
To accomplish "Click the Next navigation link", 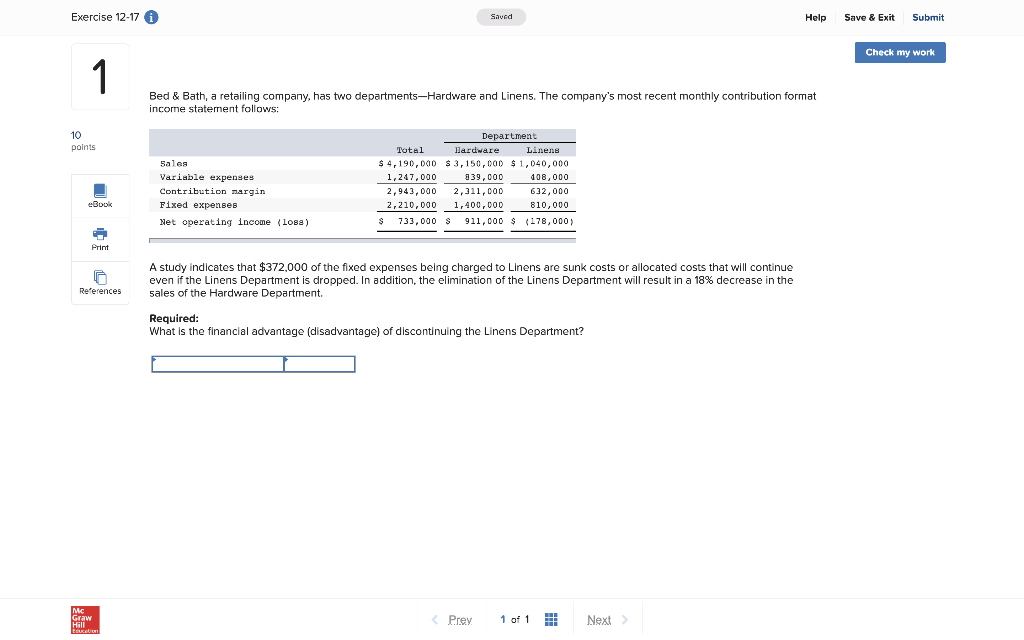I will (599, 620).
